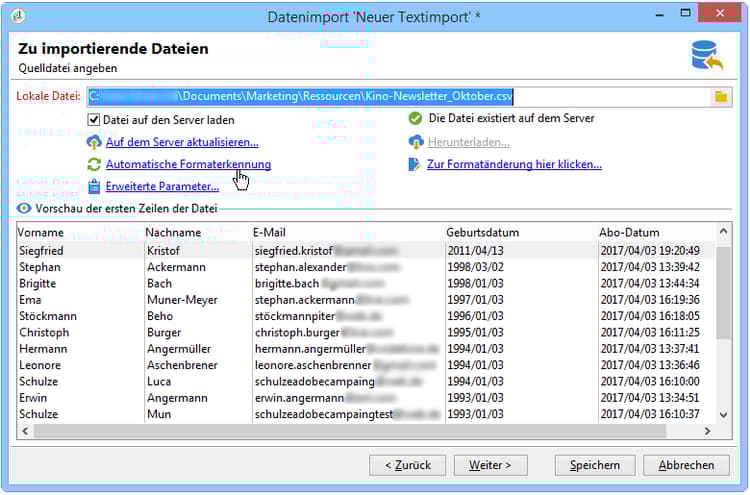This screenshot has height=495, width=750.
Task: Click the 'Speichern' button
Action: tap(595, 465)
